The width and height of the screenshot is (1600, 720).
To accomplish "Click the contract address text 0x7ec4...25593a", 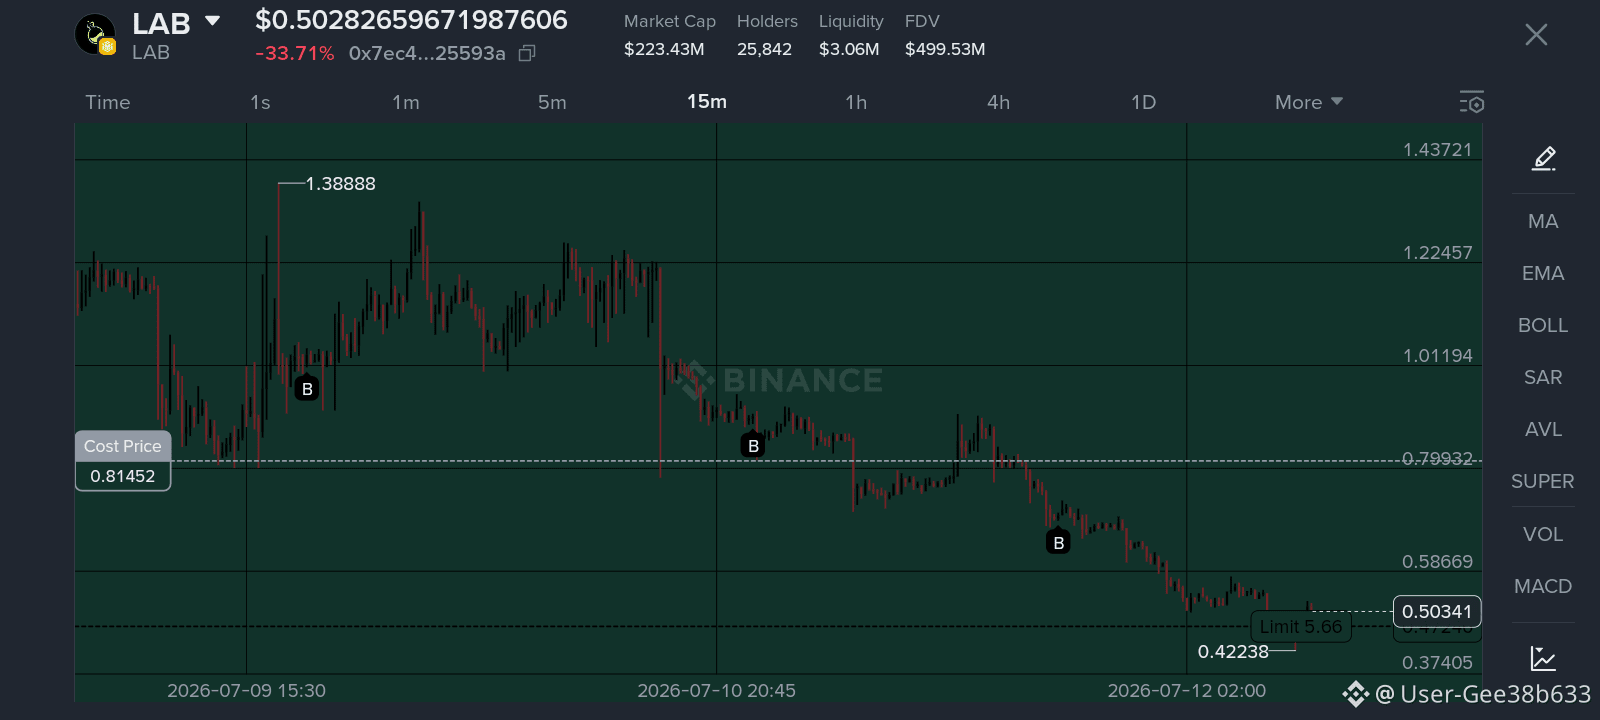I will [x=427, y=53].
